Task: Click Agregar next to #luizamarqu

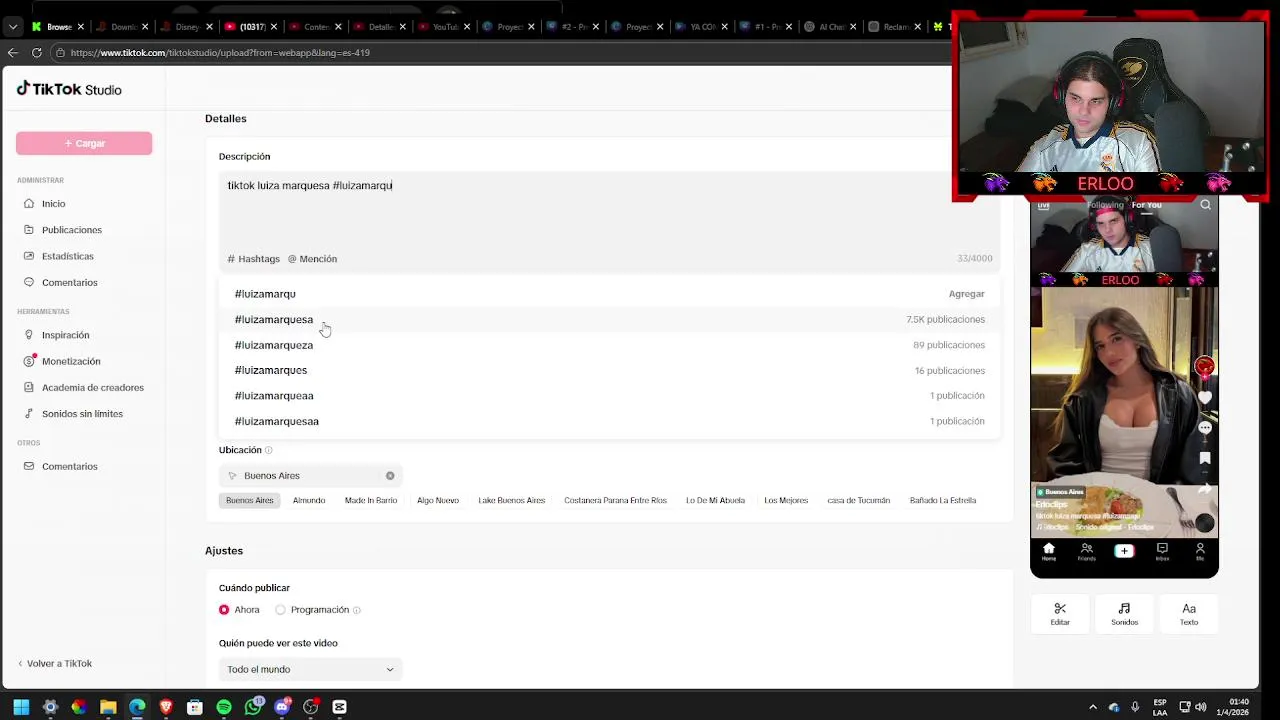Action: (x=966, y=294)
